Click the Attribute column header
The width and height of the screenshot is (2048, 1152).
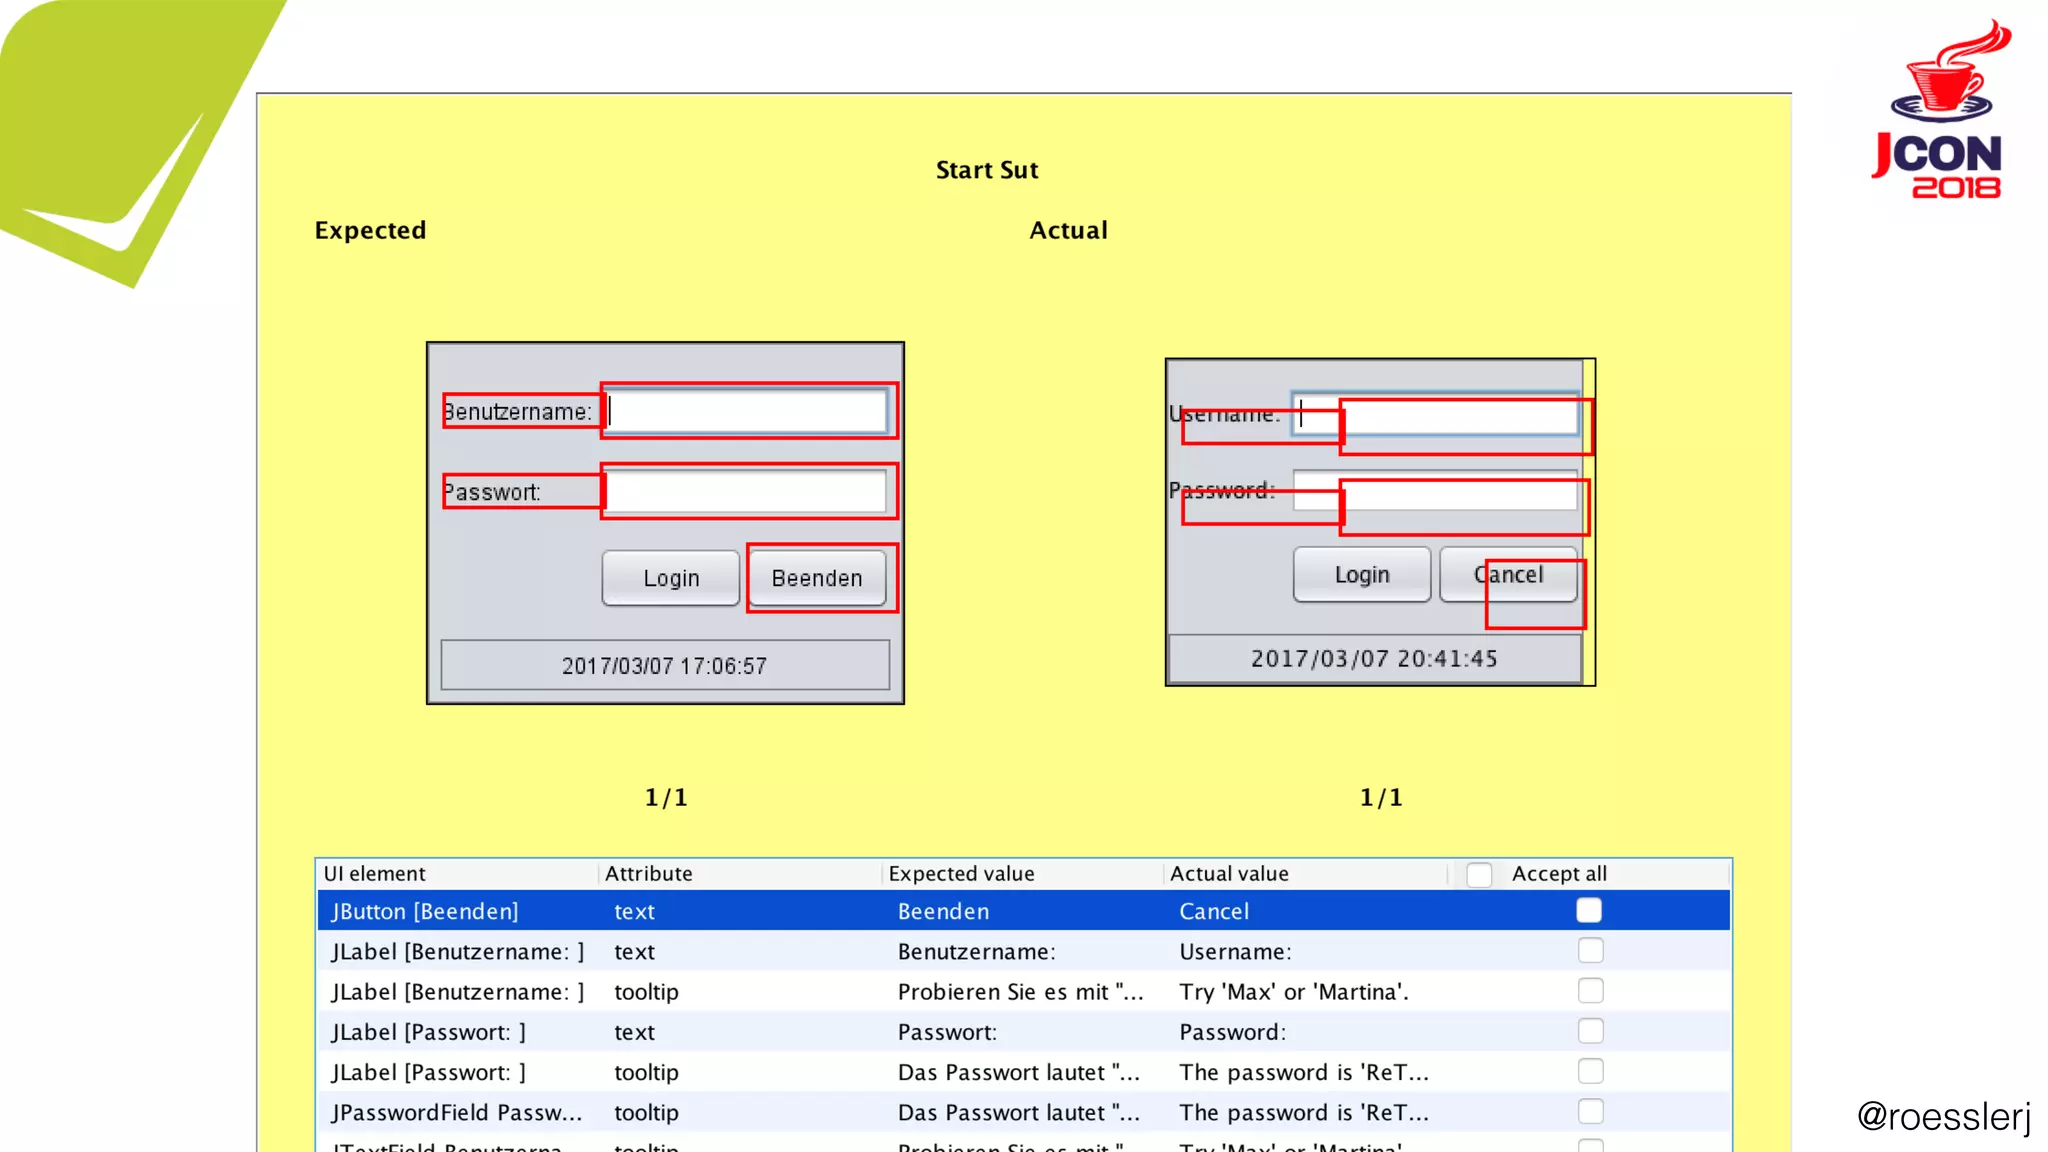click(648, 874)
